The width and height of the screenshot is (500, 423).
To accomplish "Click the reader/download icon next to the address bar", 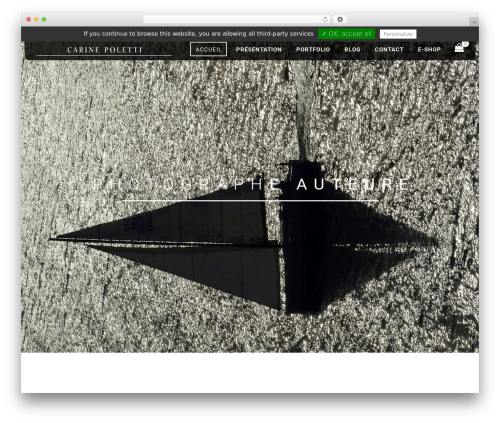I will click(340, 20).
